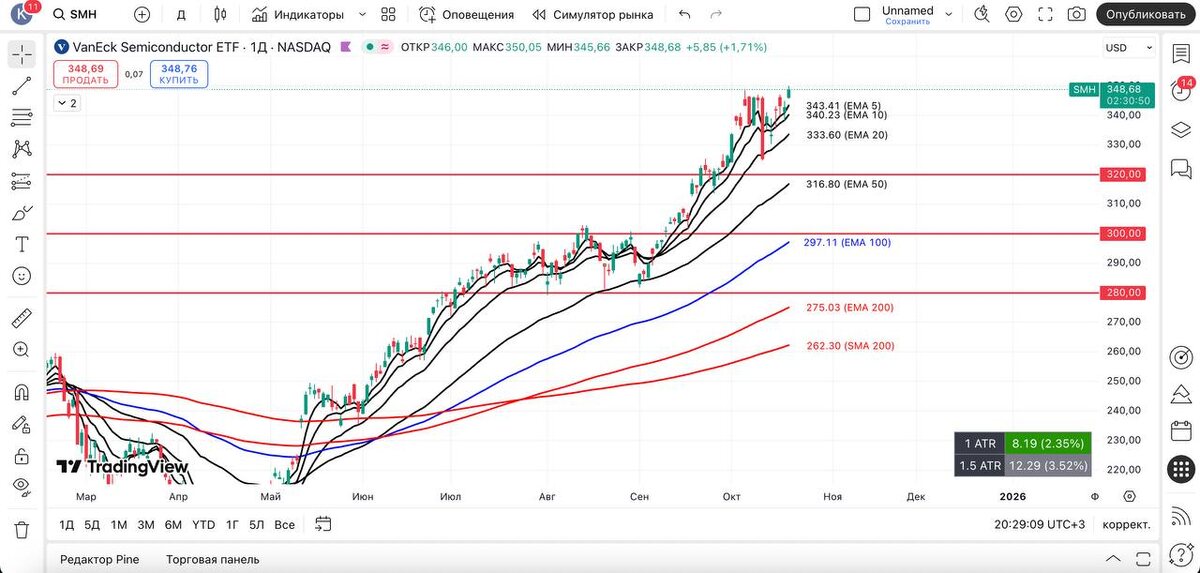Toggle the magnet snap mode
Image resolution: width=1200 pixels, height=573 pixels.
(22, 392)
